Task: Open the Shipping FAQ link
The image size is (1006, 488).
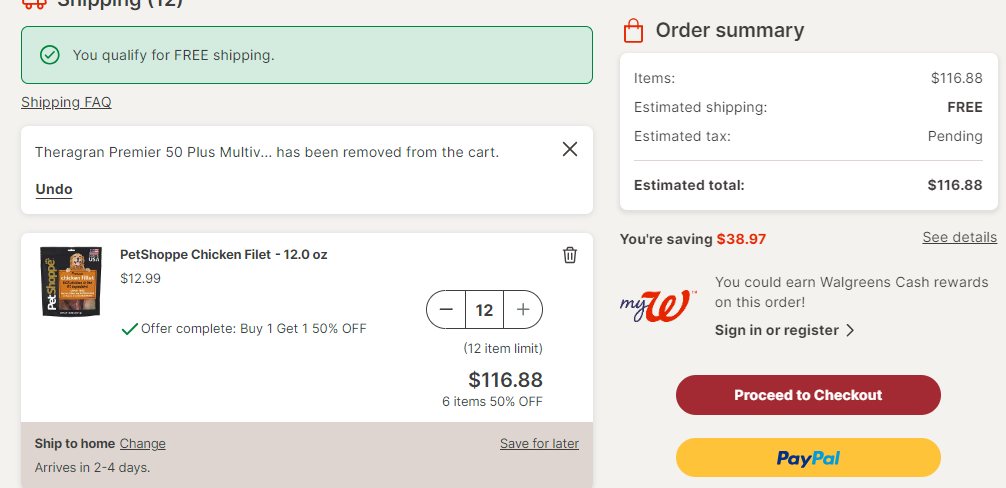Action: coord(66,102)
